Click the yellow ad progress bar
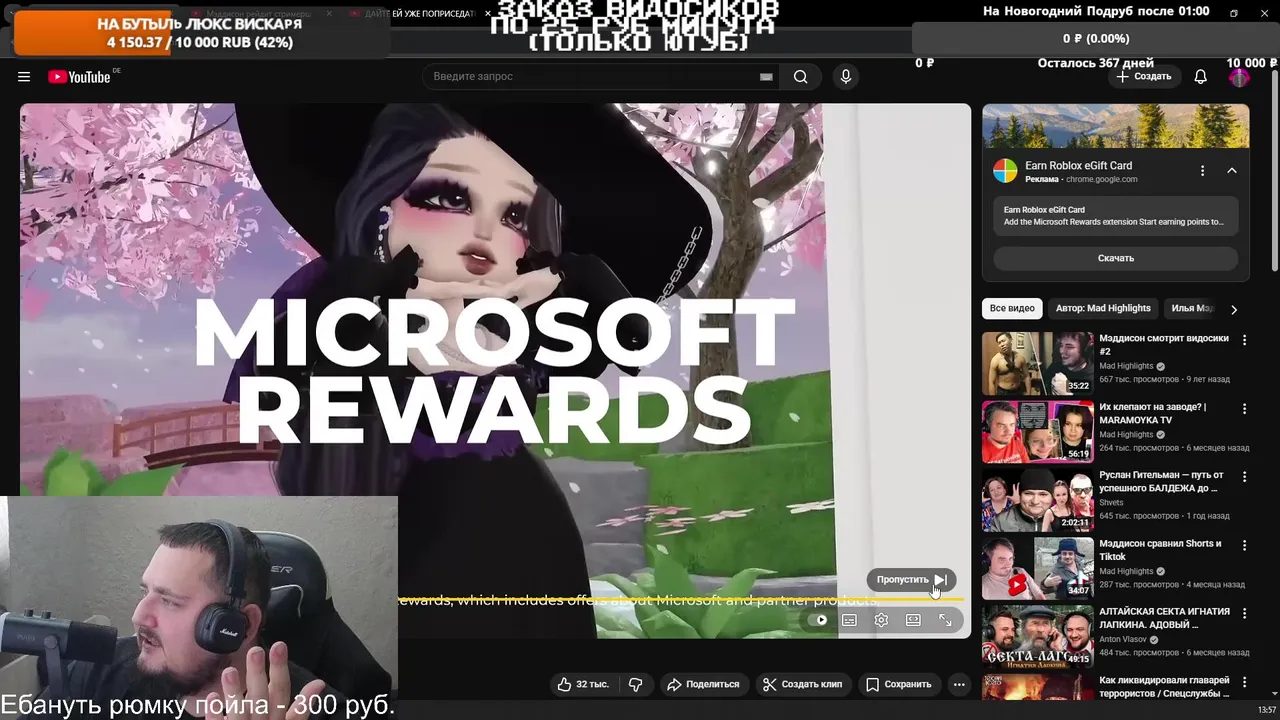 click(682, 600)
